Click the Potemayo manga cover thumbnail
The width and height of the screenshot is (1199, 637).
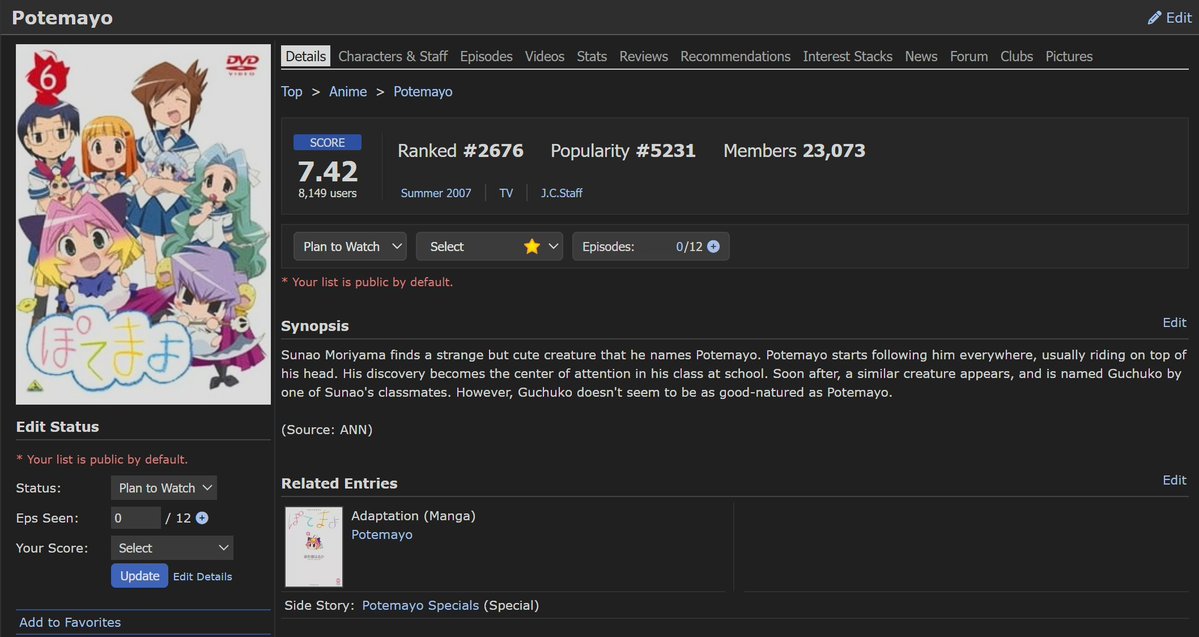pyautogui.click(x=314, y=547)
